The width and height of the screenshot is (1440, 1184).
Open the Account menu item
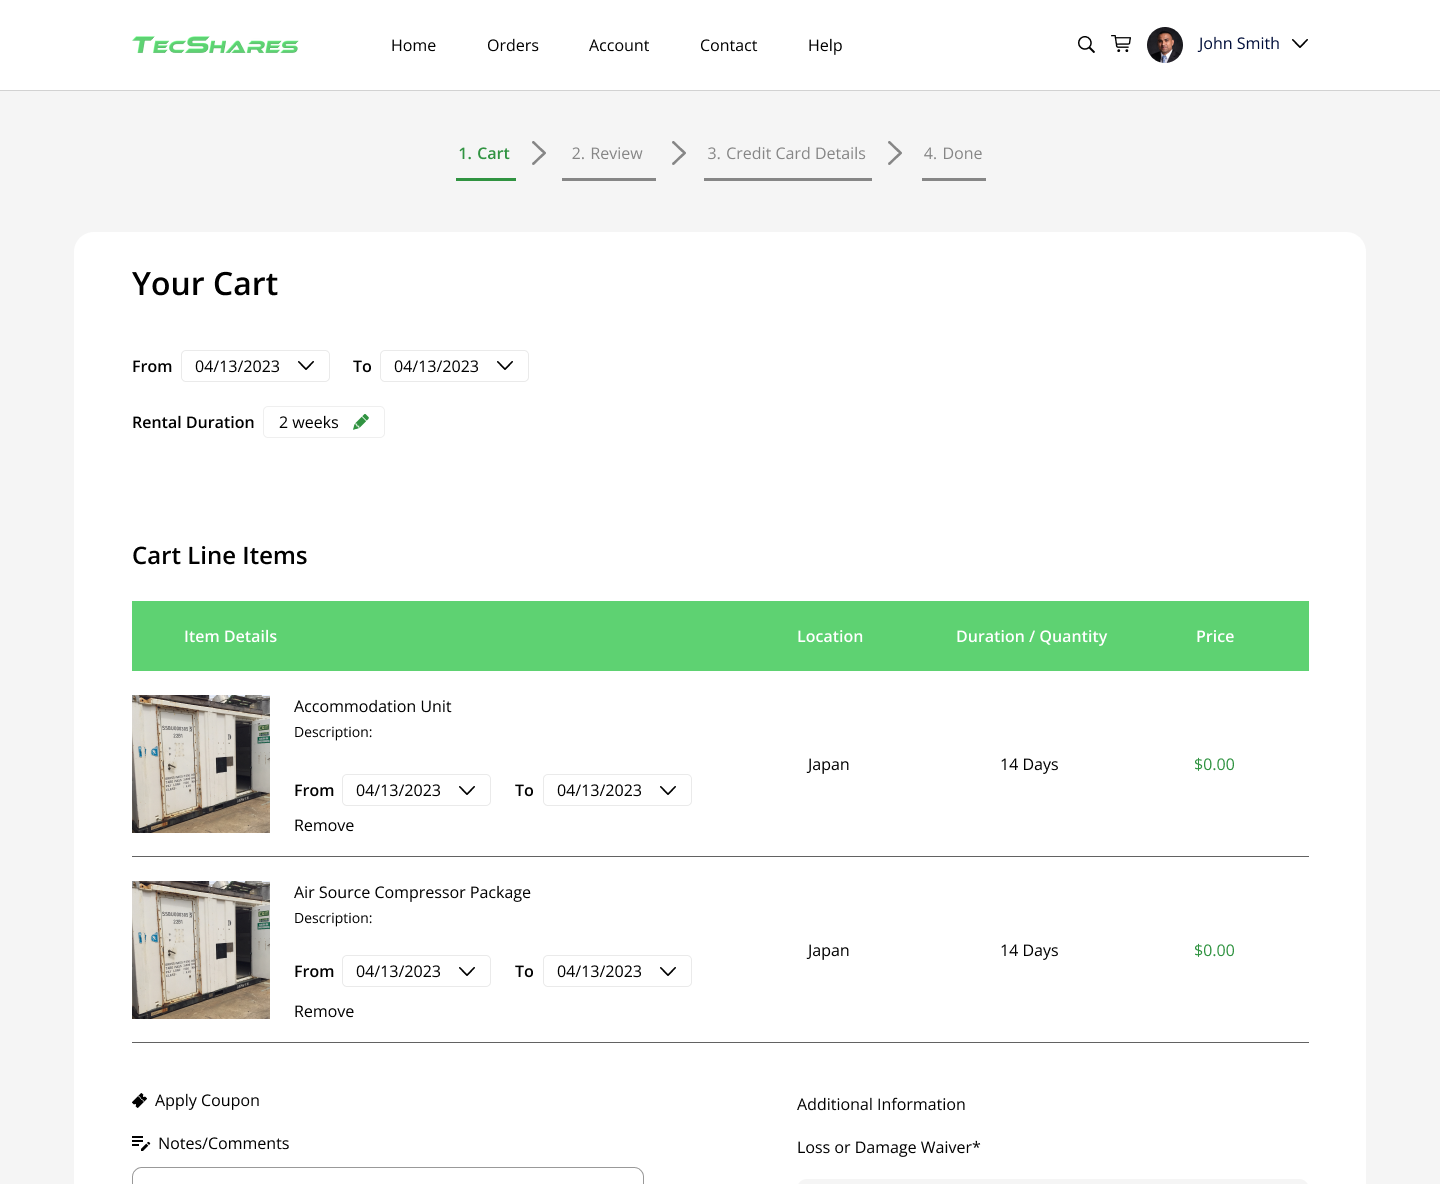pos(618,45)
